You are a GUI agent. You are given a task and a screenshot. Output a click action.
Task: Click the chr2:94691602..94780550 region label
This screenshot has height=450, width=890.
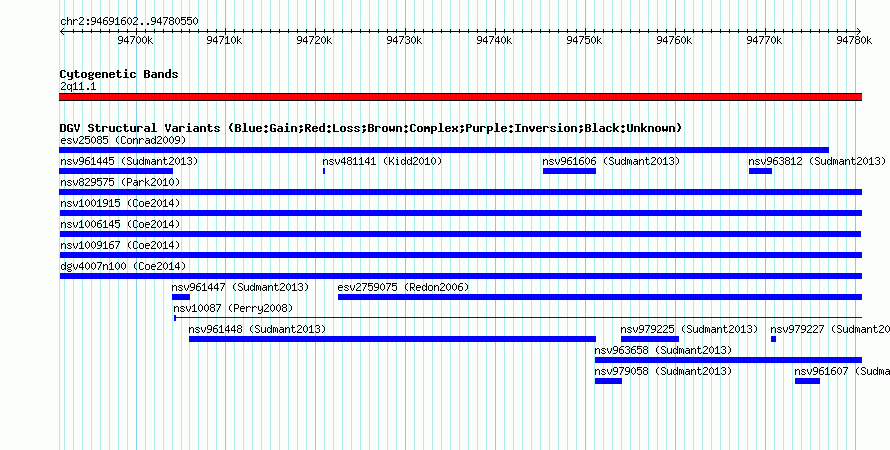pyautogui.click(x=129, y=22)
